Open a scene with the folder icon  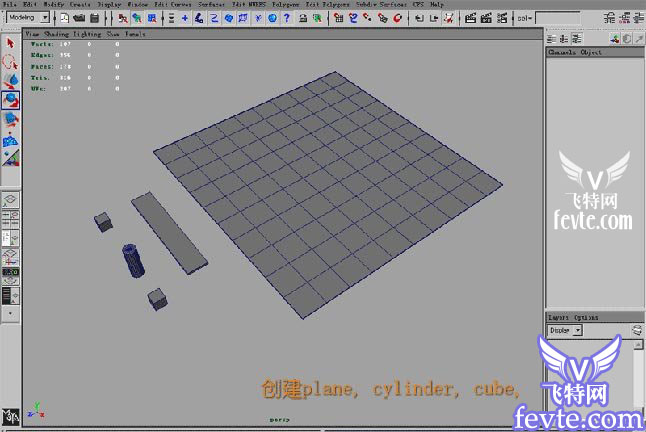pos(79,18)
